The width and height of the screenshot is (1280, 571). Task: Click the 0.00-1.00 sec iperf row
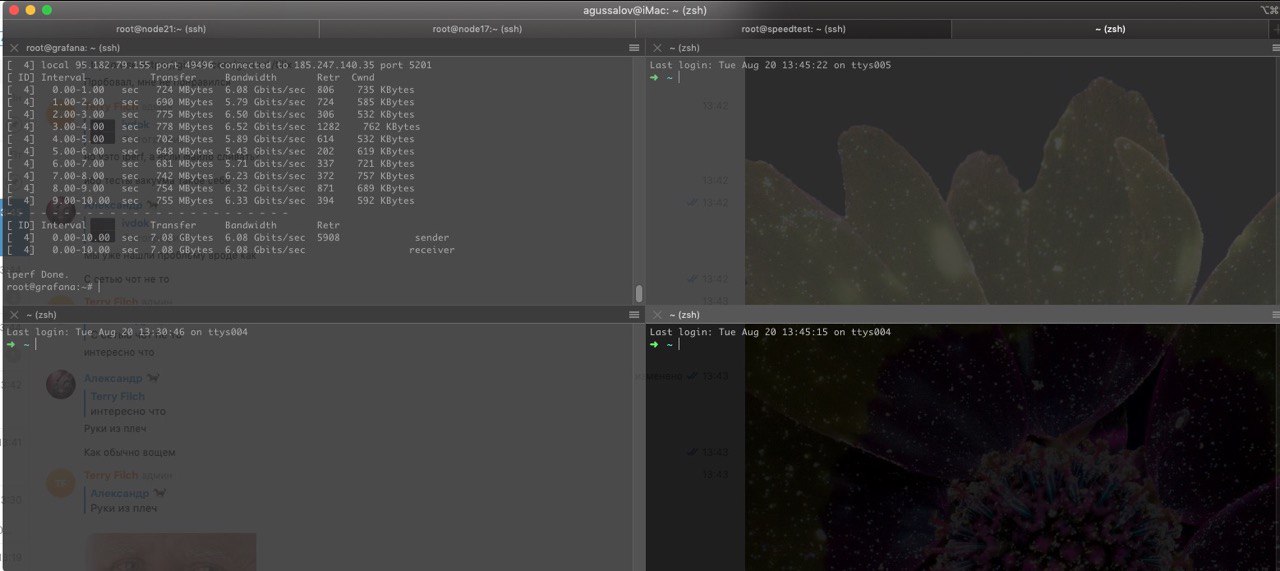210,90
